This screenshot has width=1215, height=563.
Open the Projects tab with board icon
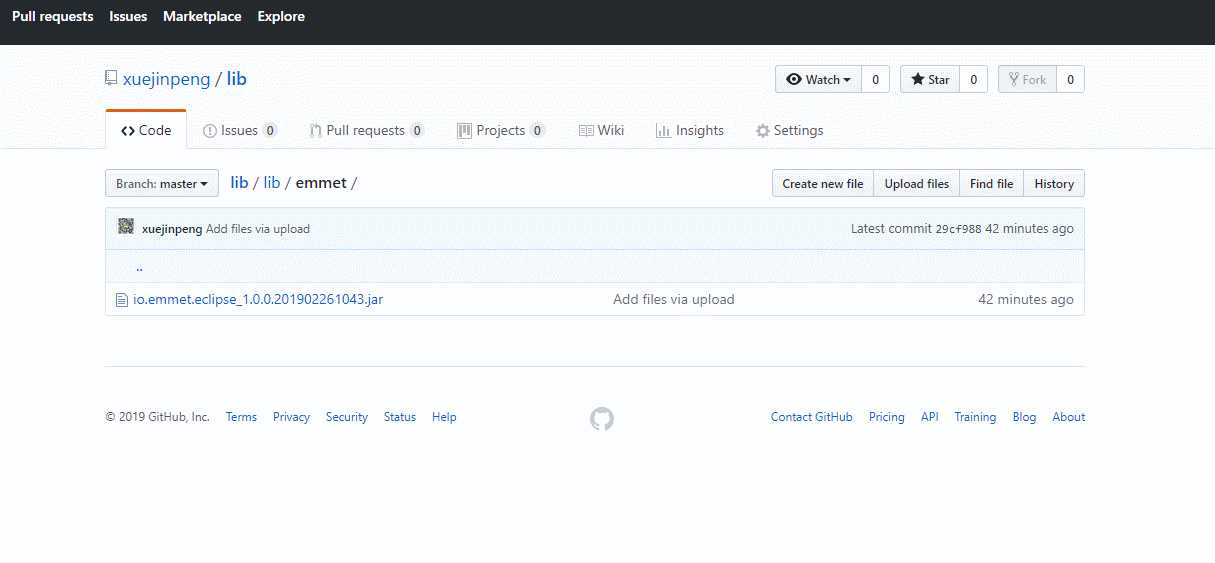pos(501,130)
